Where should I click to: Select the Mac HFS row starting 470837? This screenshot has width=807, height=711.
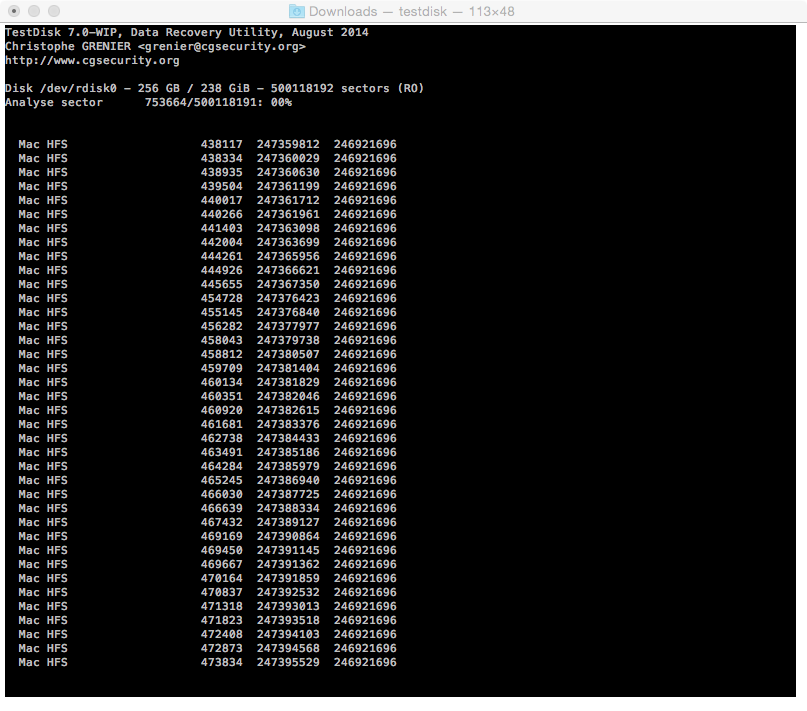click(207, 592)
